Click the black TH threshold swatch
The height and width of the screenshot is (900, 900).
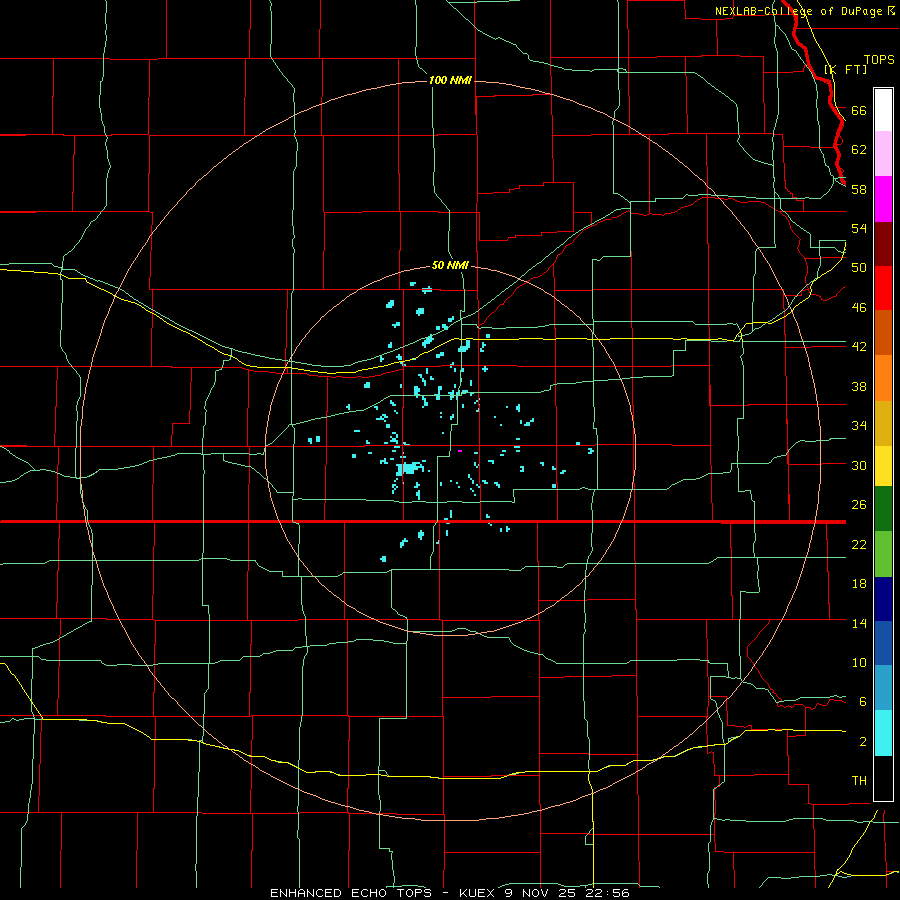point(883,778)
